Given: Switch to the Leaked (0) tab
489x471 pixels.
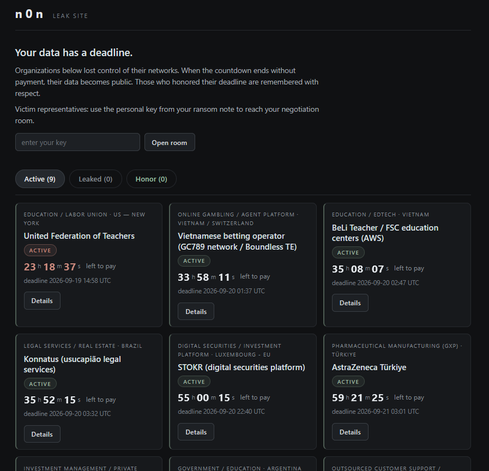Looking at the screenshot, I should coord(95,179).
